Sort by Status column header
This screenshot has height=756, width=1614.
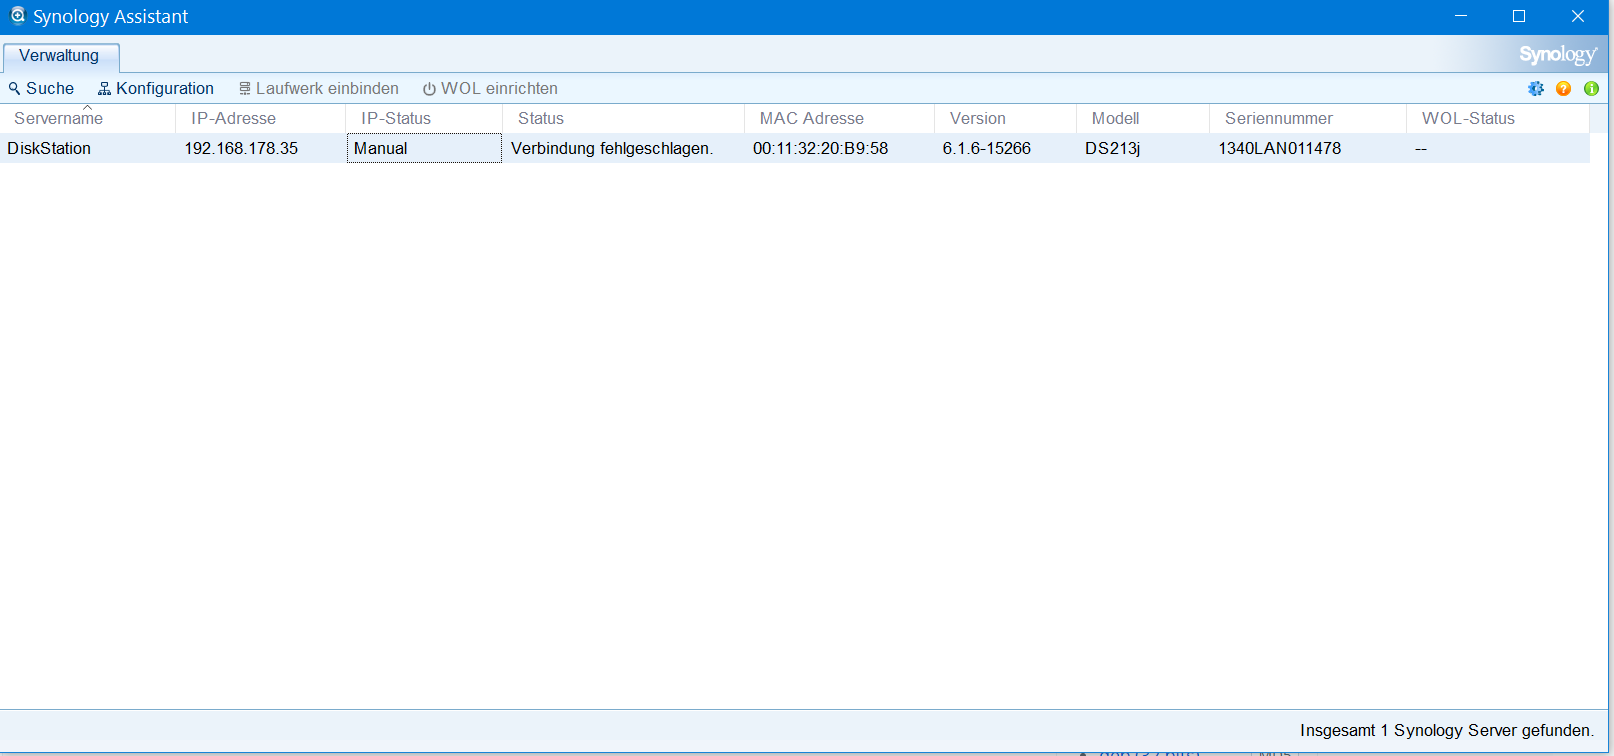pyautogui.click(x=623, y=118)
